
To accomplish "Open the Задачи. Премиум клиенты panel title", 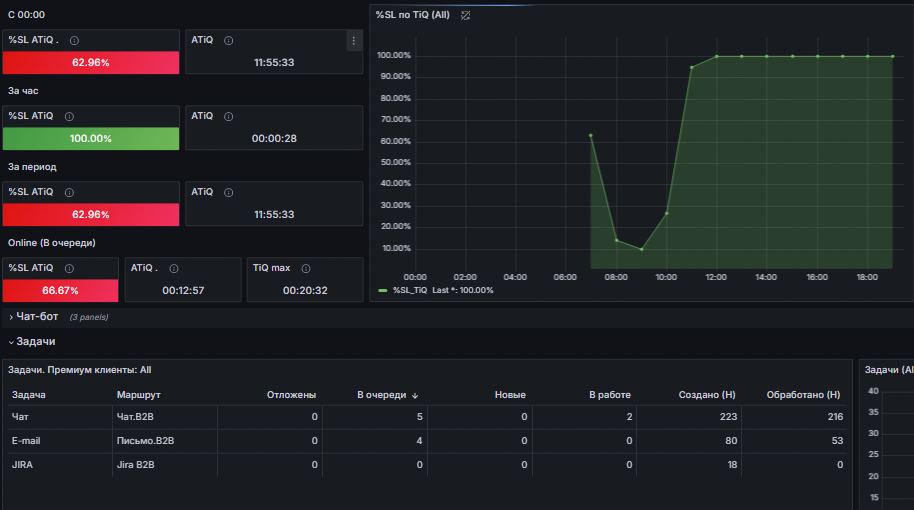I will (x=80, y=370).
